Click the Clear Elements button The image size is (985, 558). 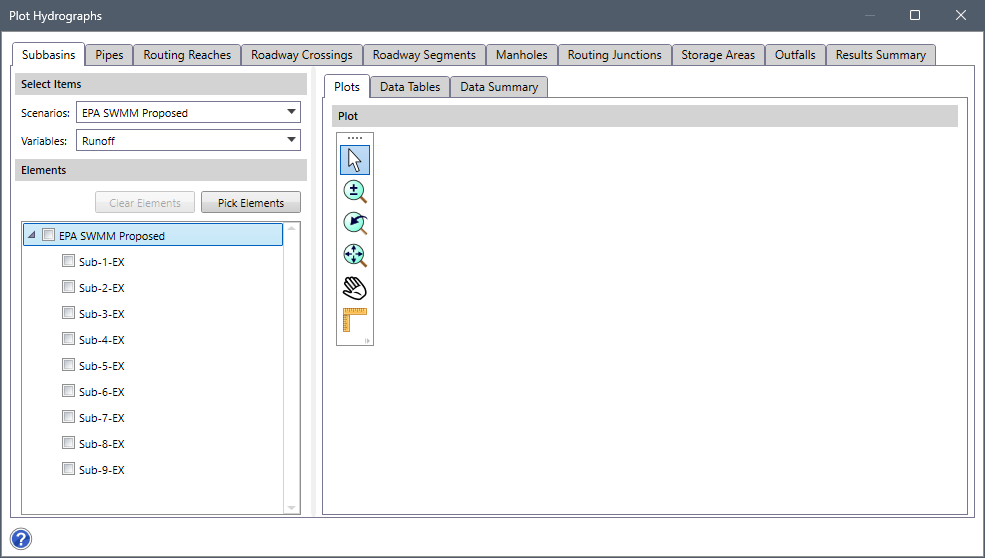click(145, 202)
